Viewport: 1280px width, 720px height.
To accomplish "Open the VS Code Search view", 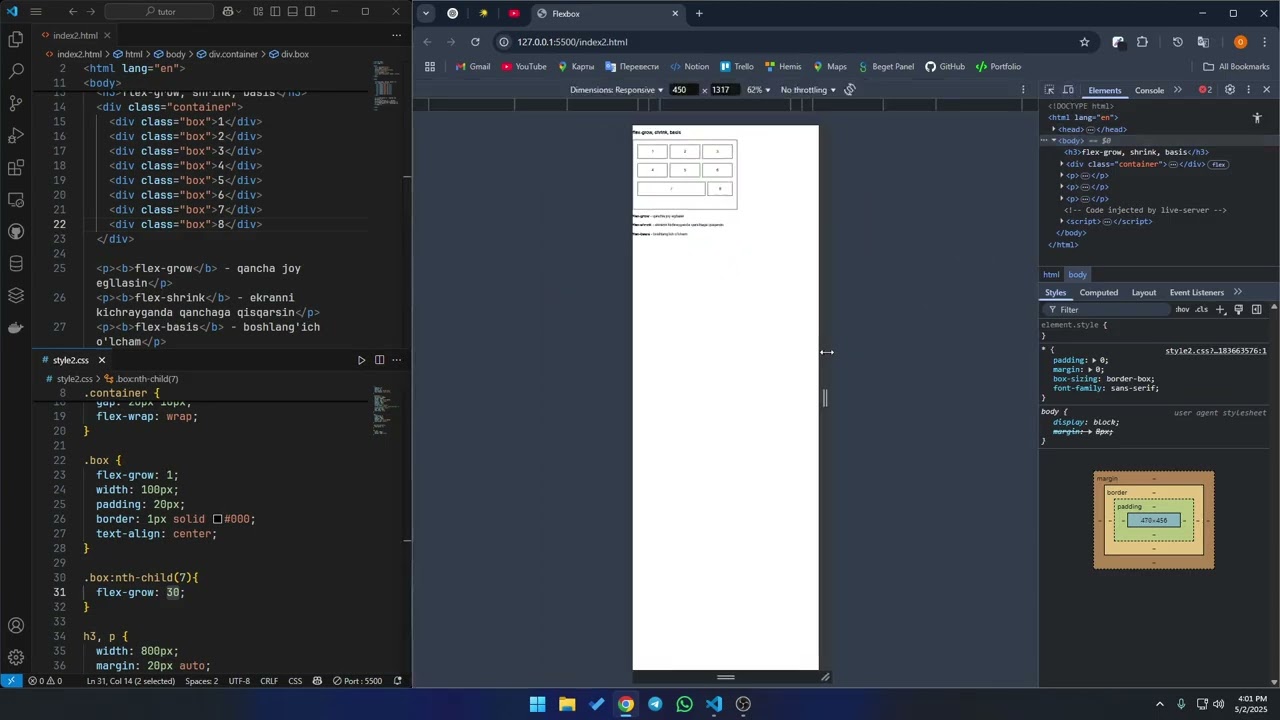I will click(16, 71).
